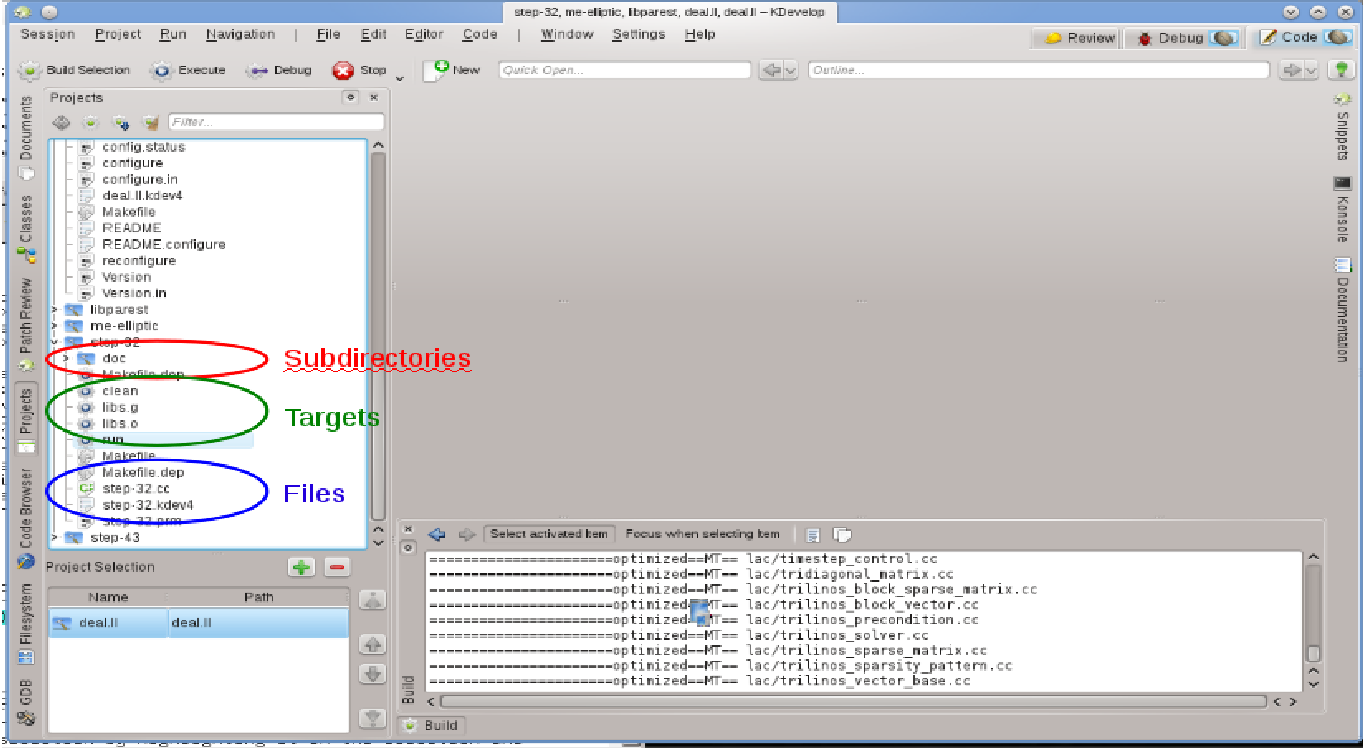
Task: Open the Navigation menu
Action: coord(240,34)
